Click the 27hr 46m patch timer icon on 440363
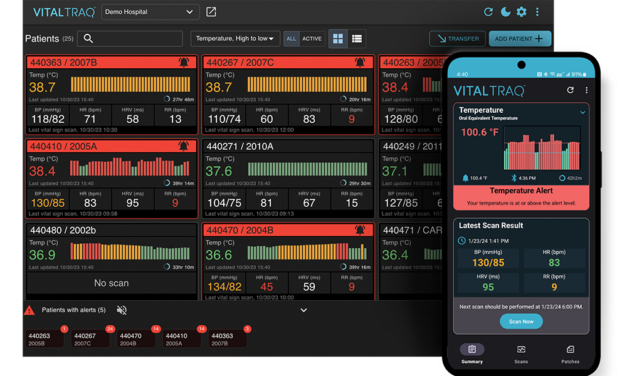Viewport: 627px width, 376px height. 167,99
